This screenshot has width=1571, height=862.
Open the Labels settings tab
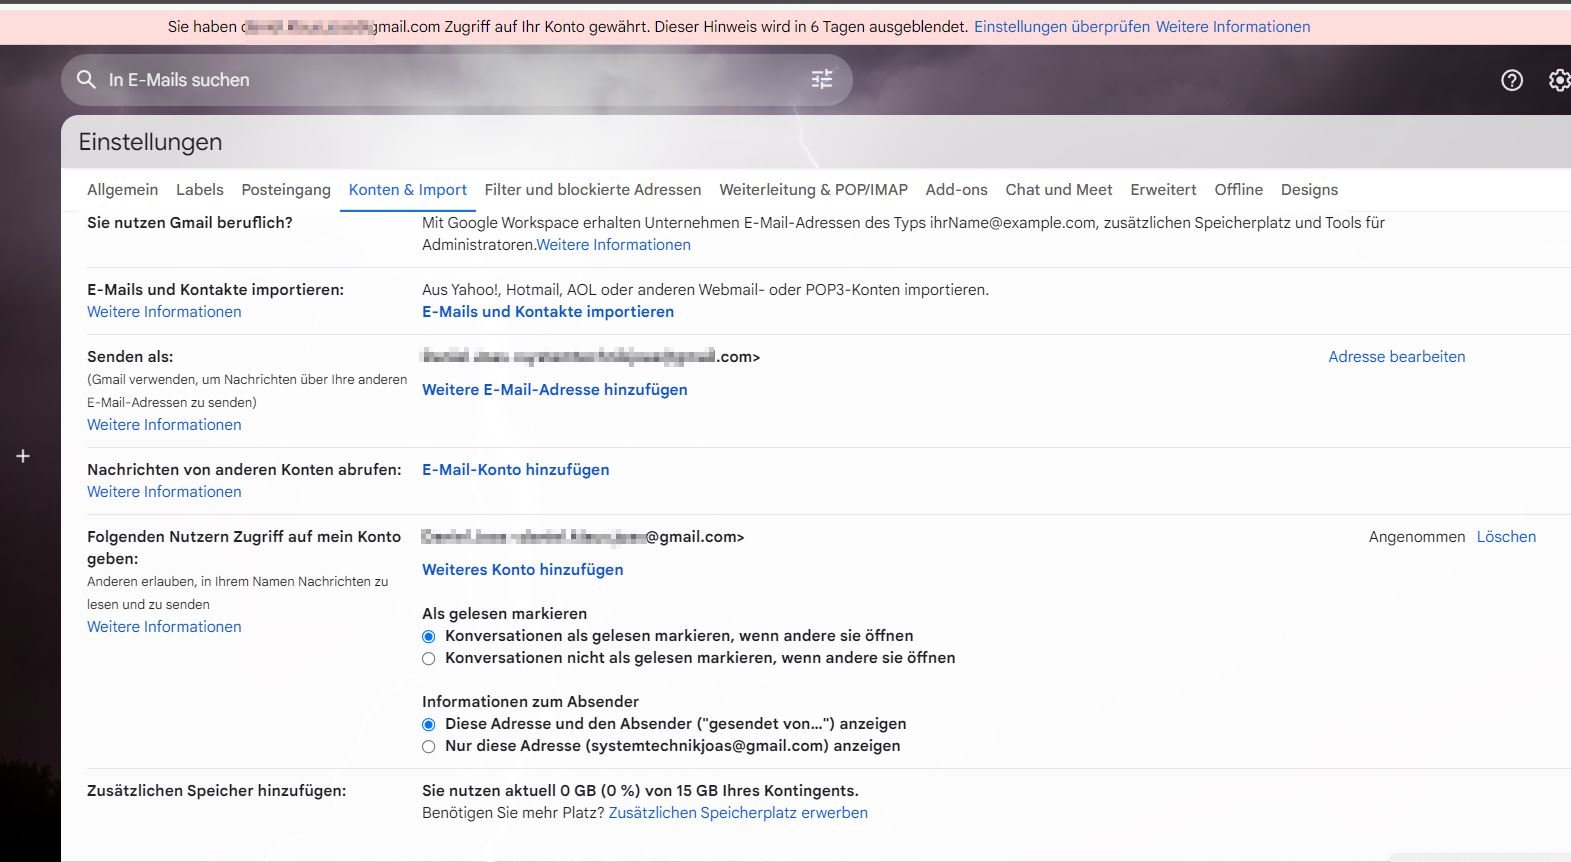199,190
